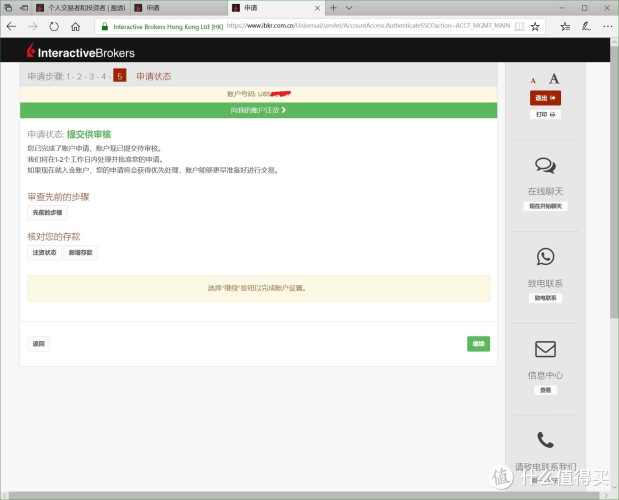The image size is (619, 500).
Task: Click the online chat speech bubbles icon
Action: click(x=545, y=165)
